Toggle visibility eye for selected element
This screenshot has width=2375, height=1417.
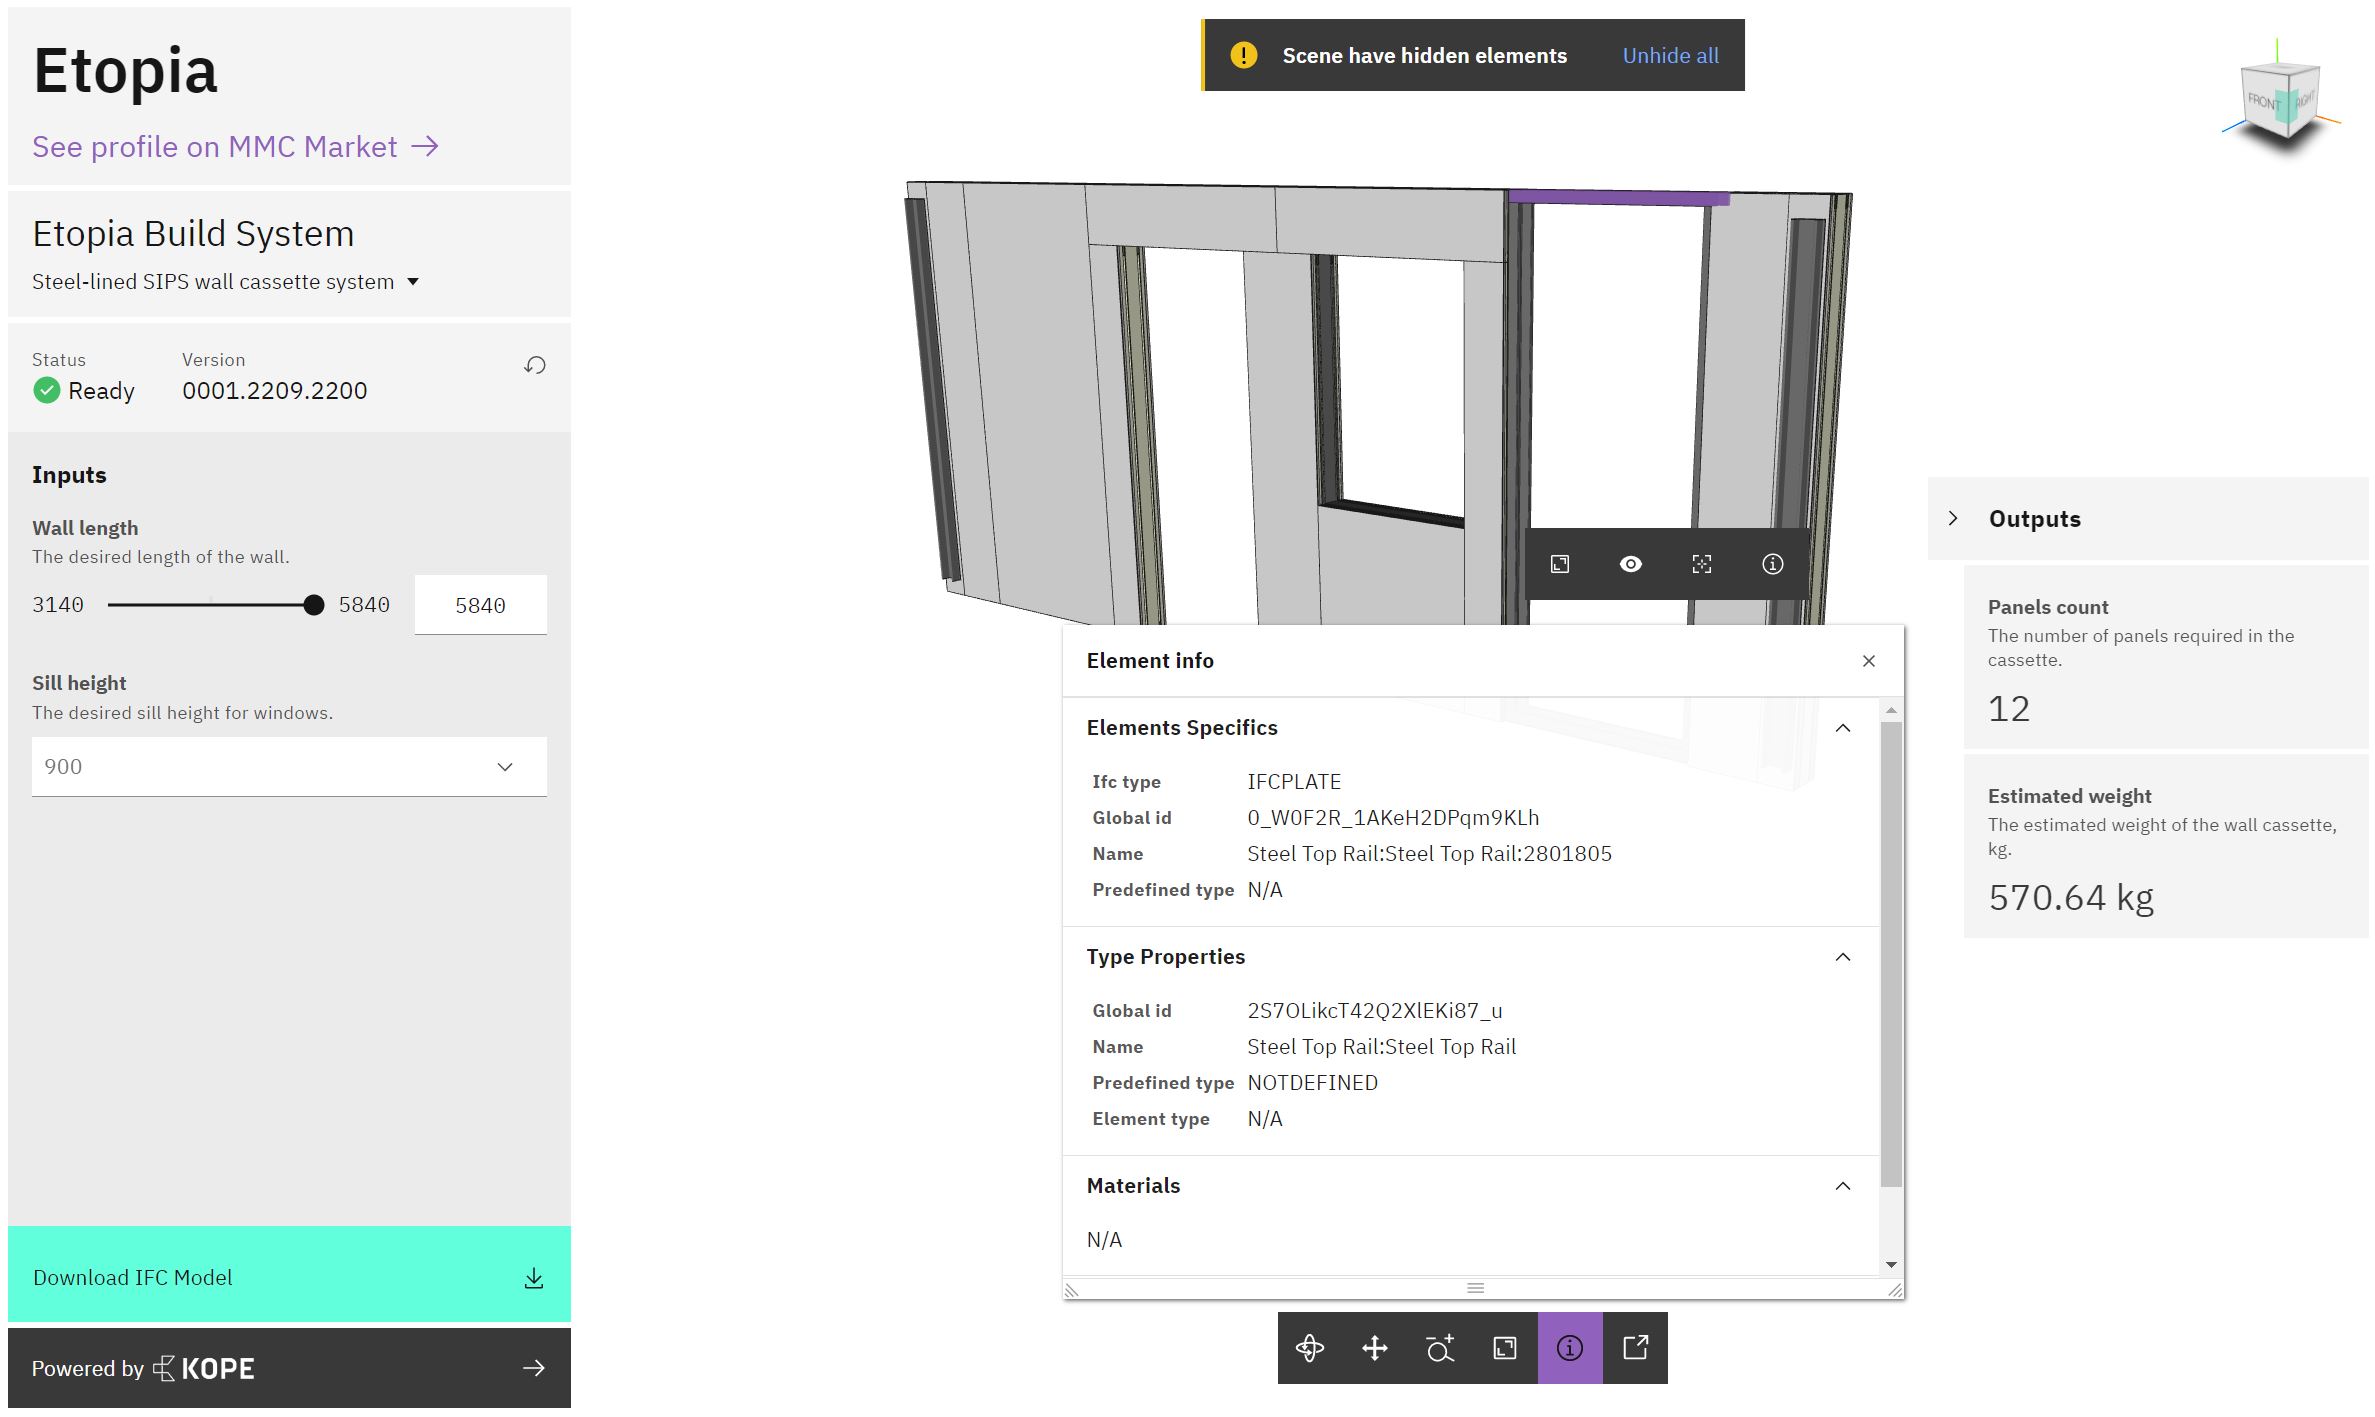(1630, 564)
